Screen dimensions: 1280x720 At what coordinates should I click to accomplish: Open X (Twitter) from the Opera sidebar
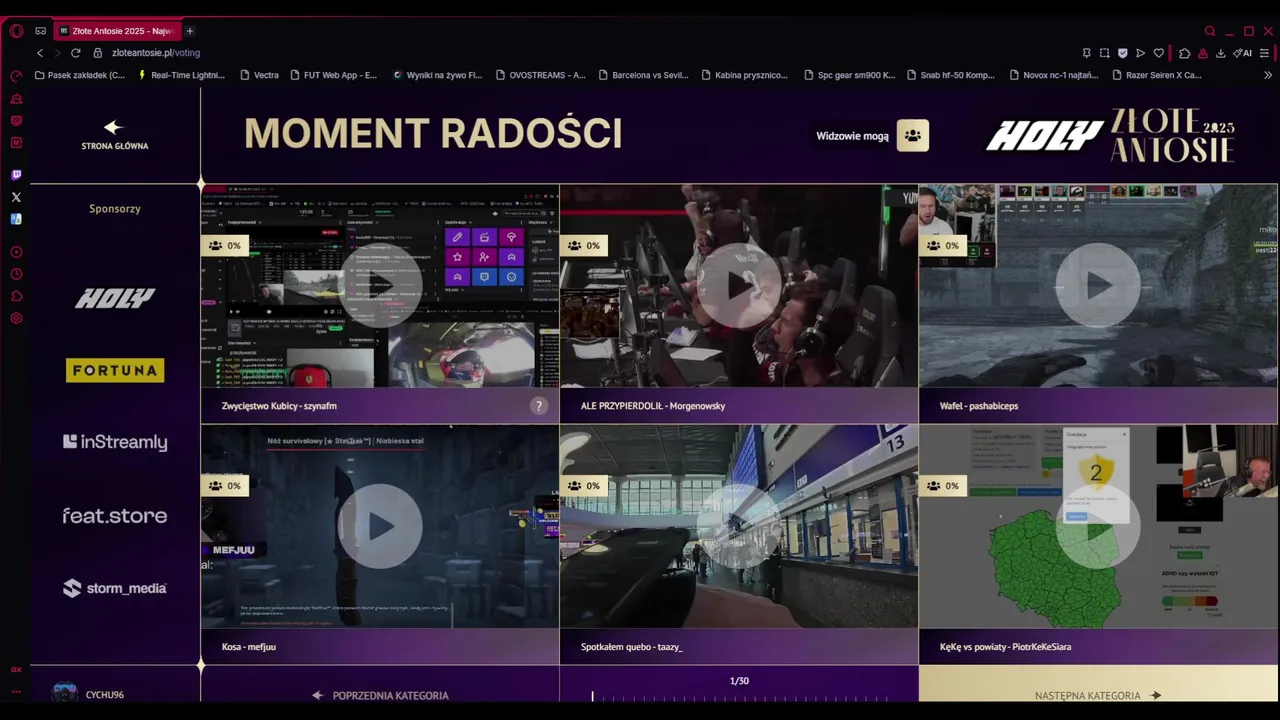pyautogui.click(x=16, y=197)
